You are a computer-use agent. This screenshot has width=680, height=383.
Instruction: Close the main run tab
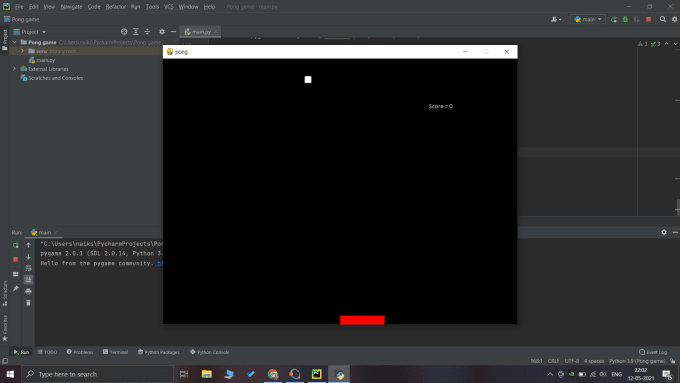click(56, 232)
